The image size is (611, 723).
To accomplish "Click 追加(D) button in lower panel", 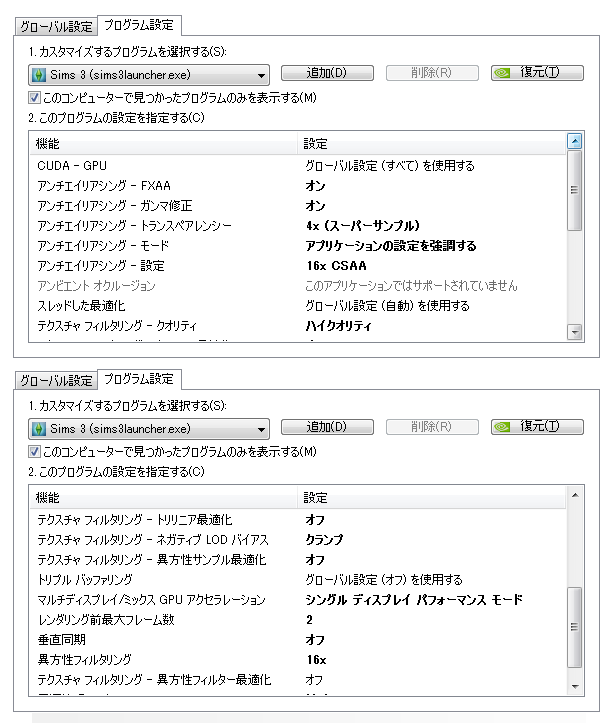I will pyautogui.click(x=327, y=427).
